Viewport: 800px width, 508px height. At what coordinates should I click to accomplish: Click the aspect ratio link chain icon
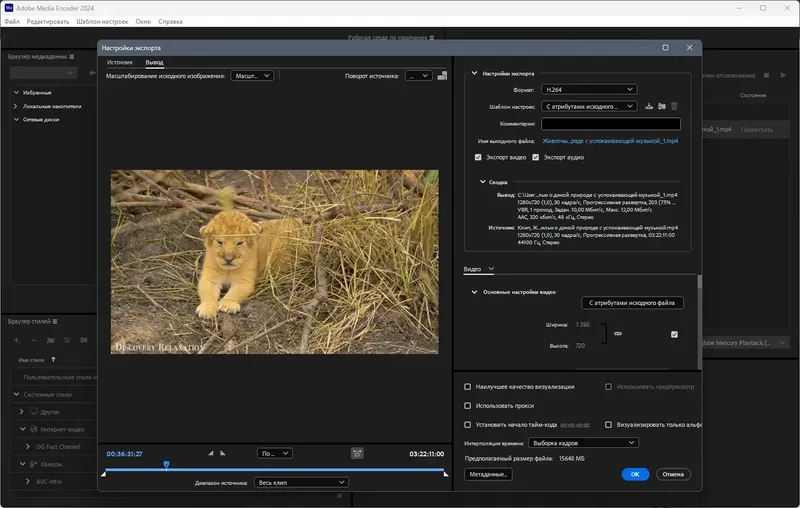point(618,334)
